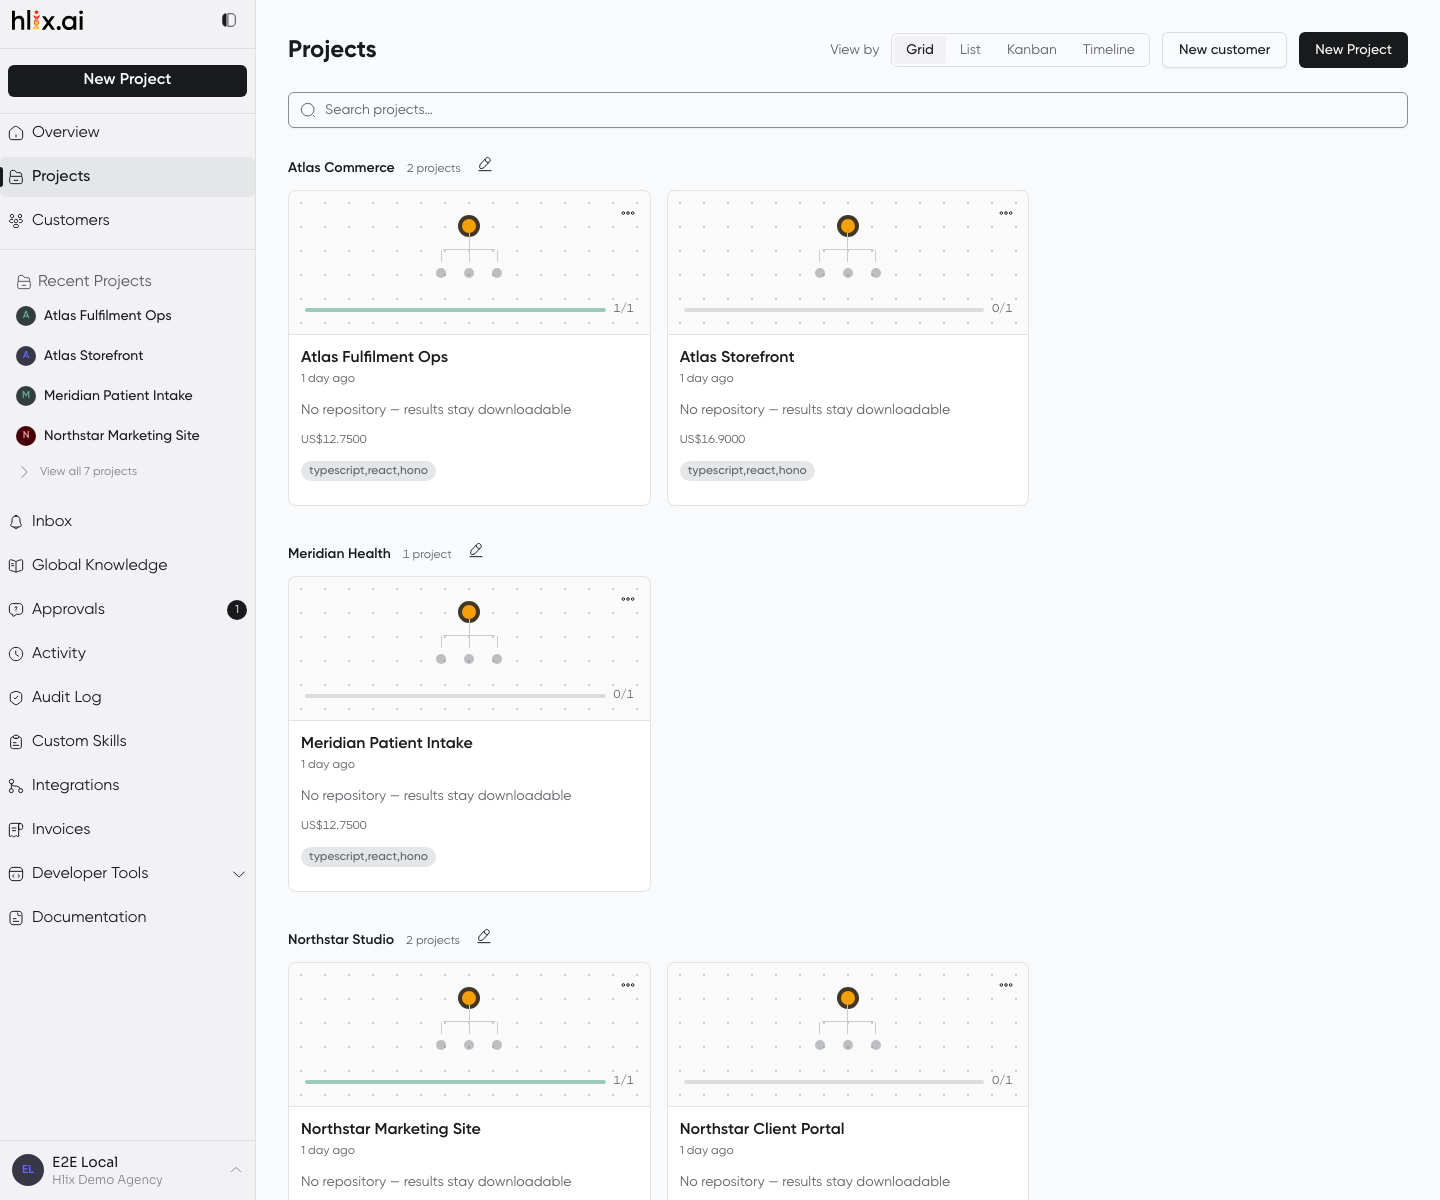Image resolution: width=1440 pixels, height=1200 pixels.
Task: Click the Overview home icon
Action: click(16, 133)
